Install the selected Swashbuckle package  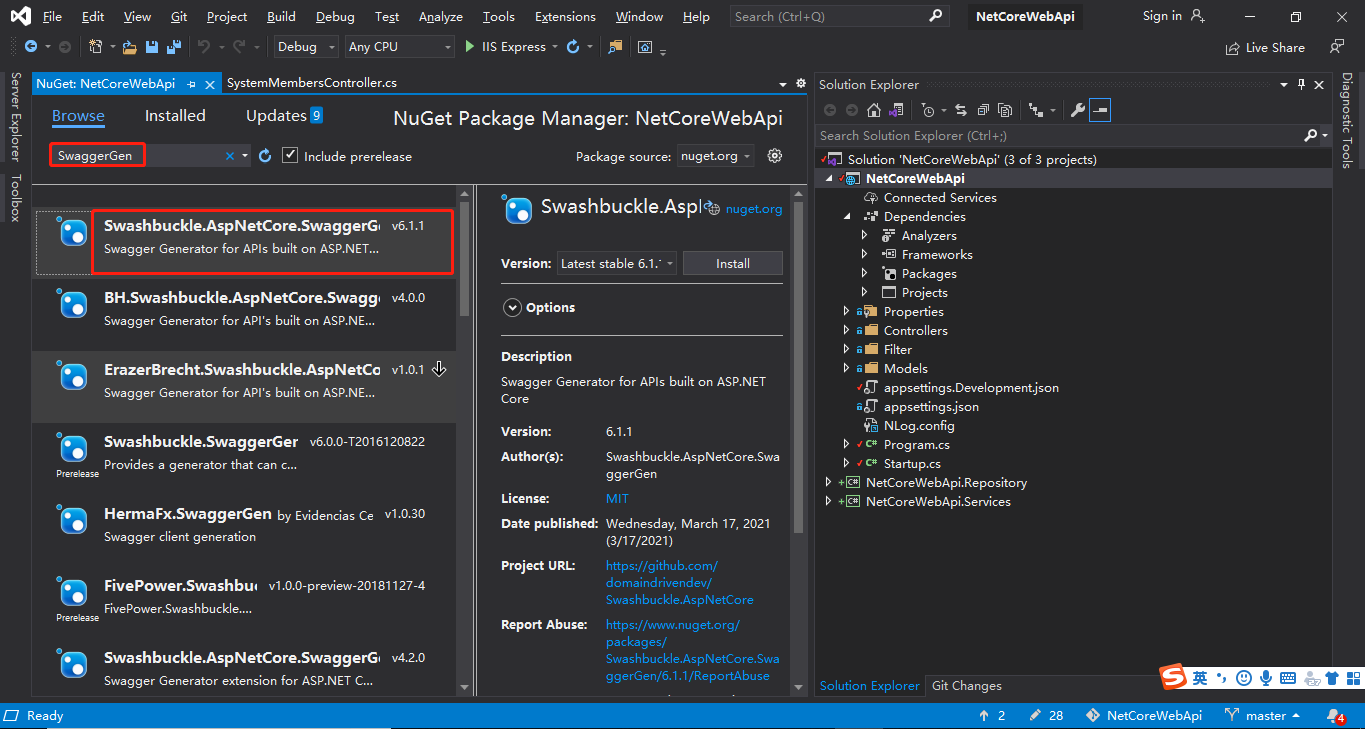tap(733, 264)
